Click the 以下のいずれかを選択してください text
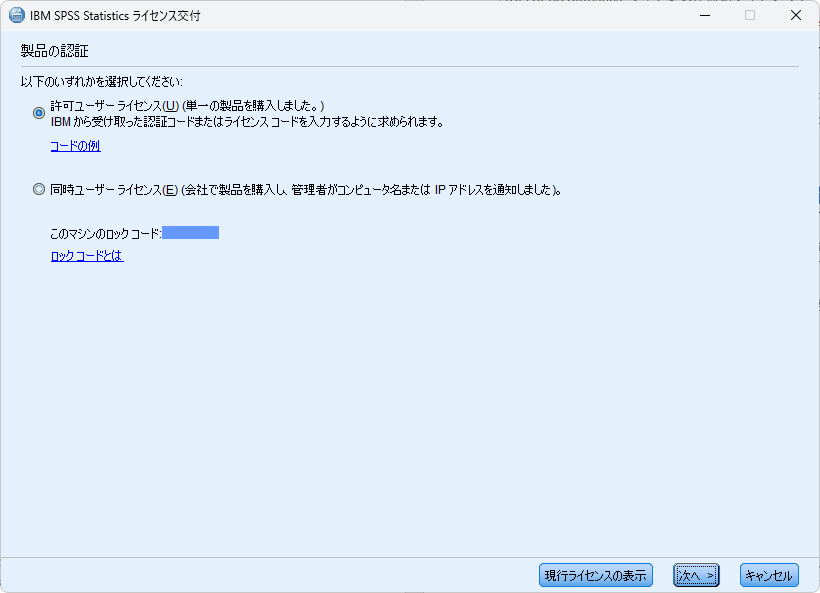The width and height of the screenshot is (820, 593). [x=101, y=82]
